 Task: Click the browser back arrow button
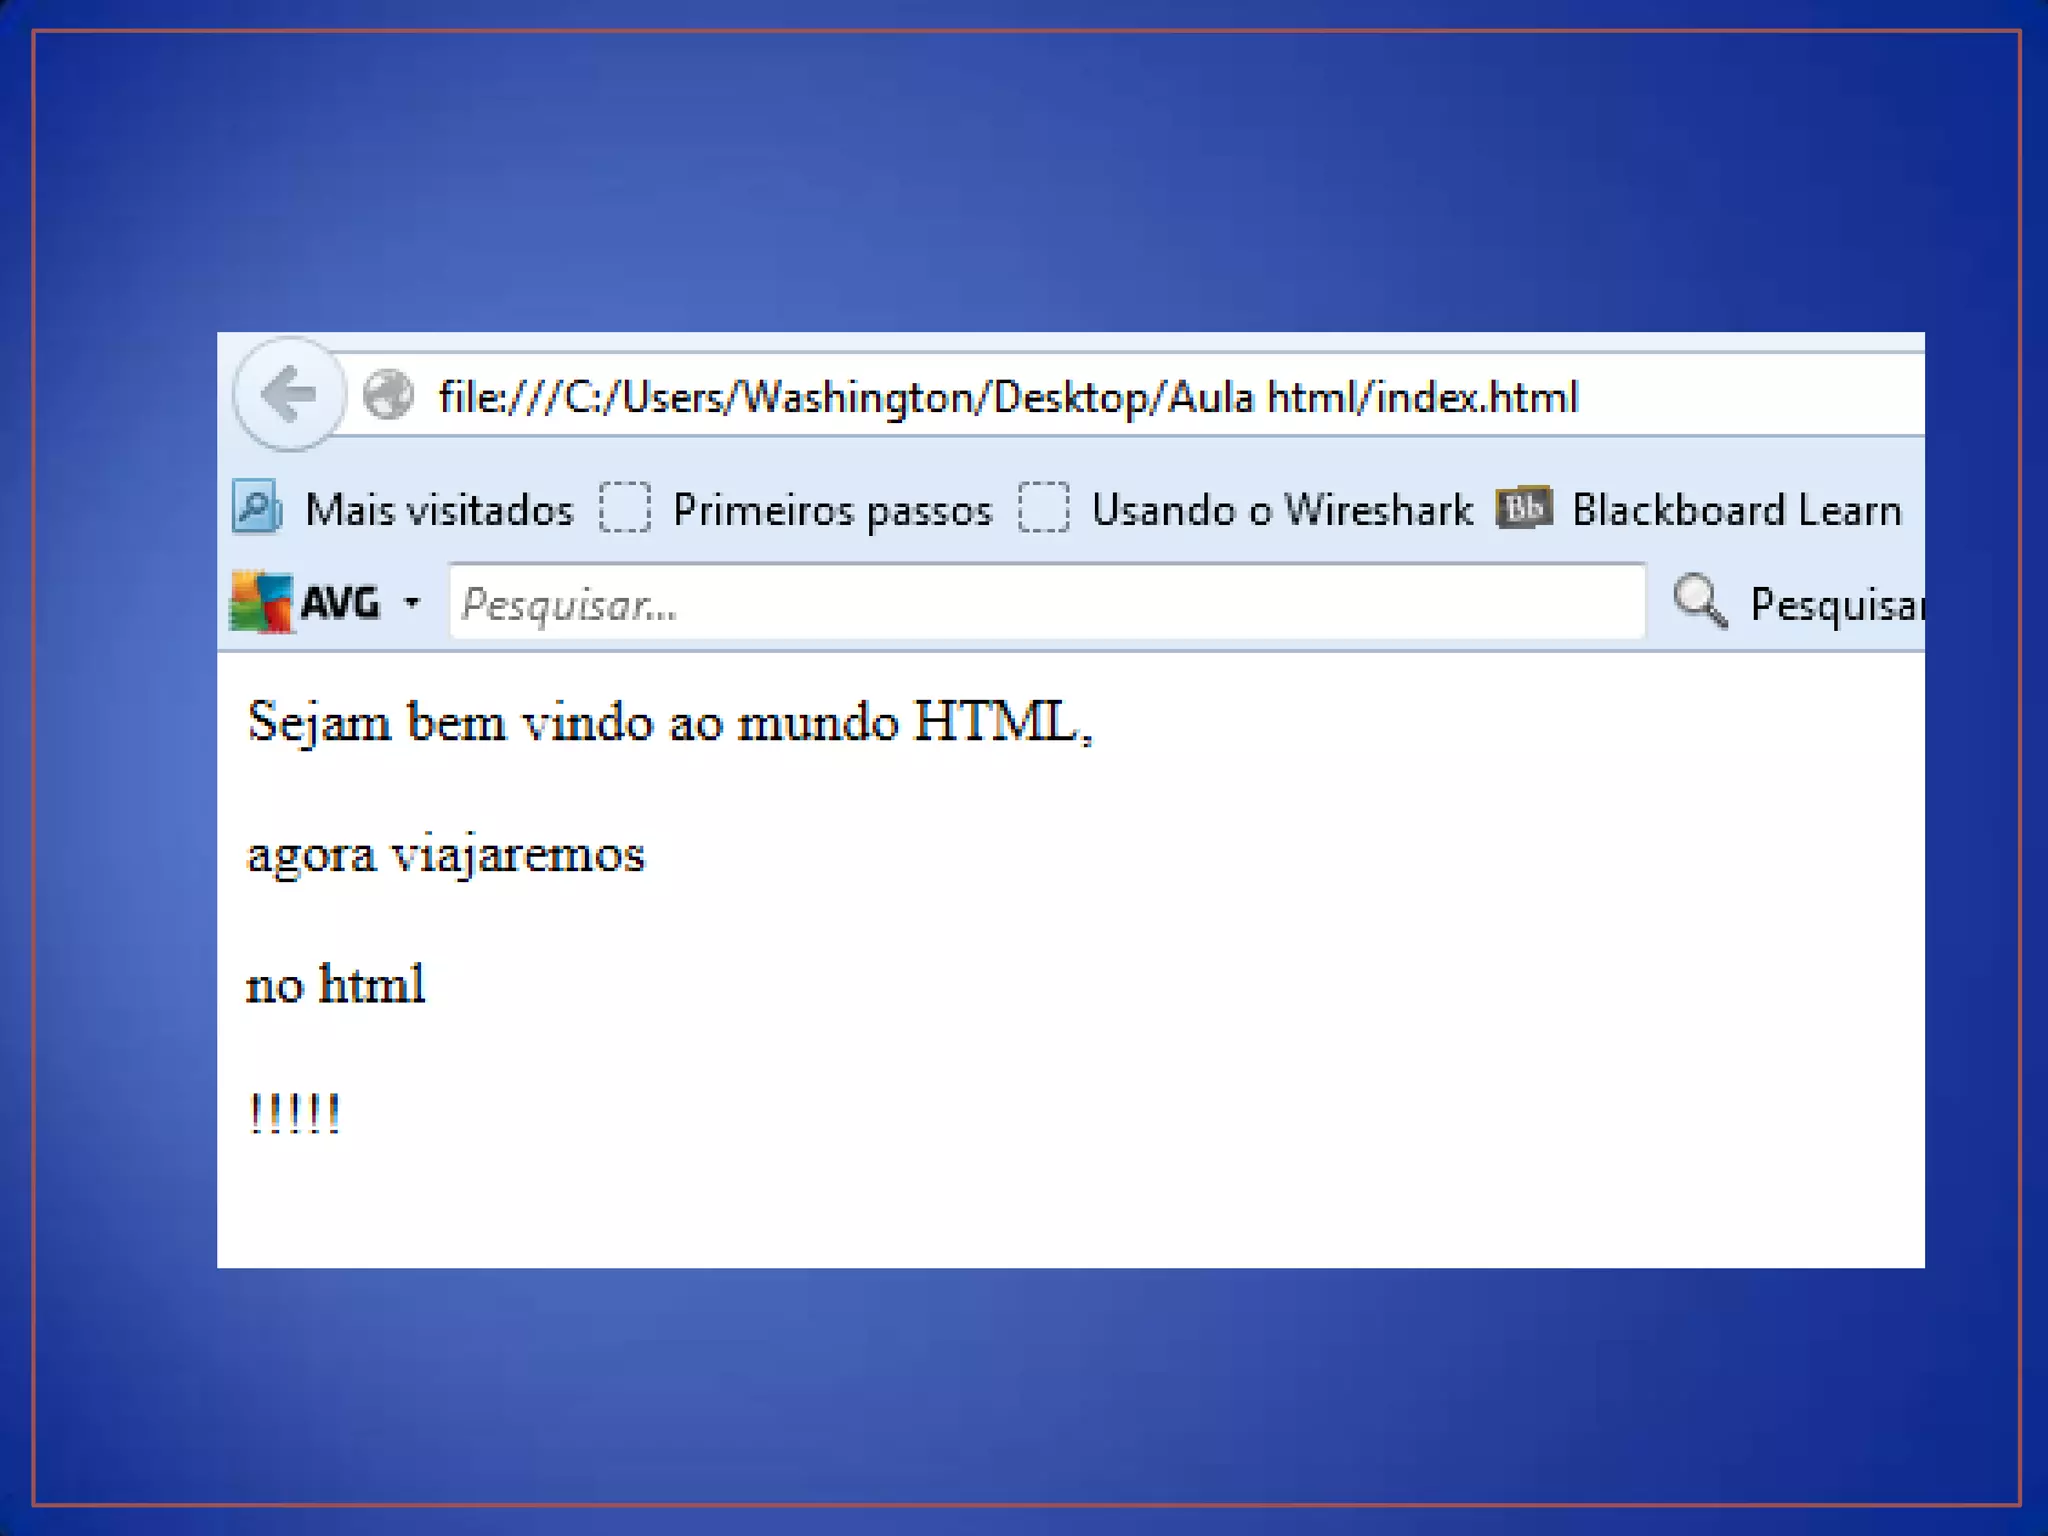pos(289,395)
